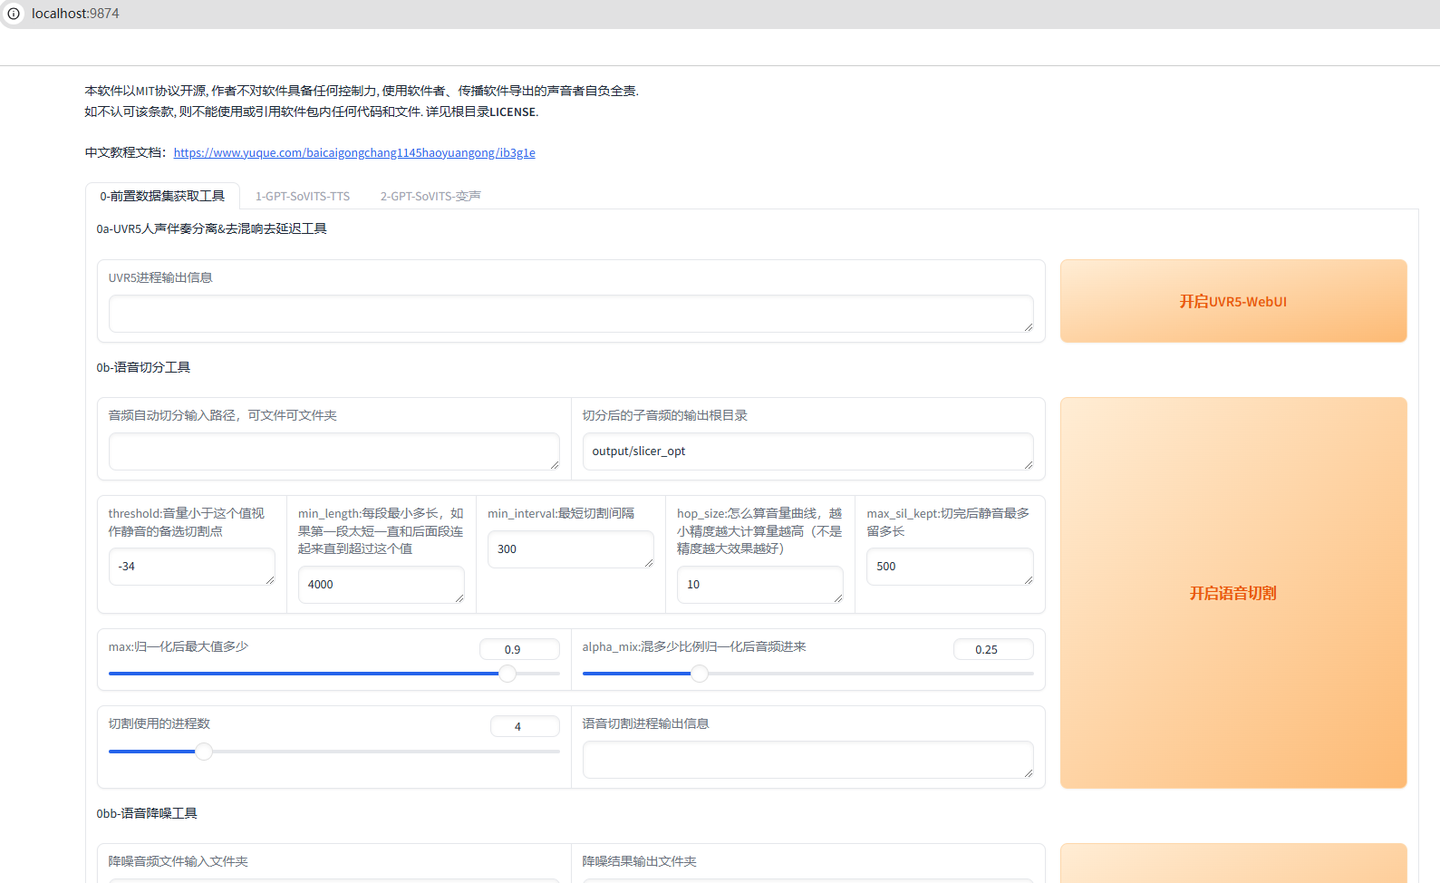Screen dimensions: 1440x883
Task: Click the max_sil_kept field showing 500
Action: coord(949,566)
